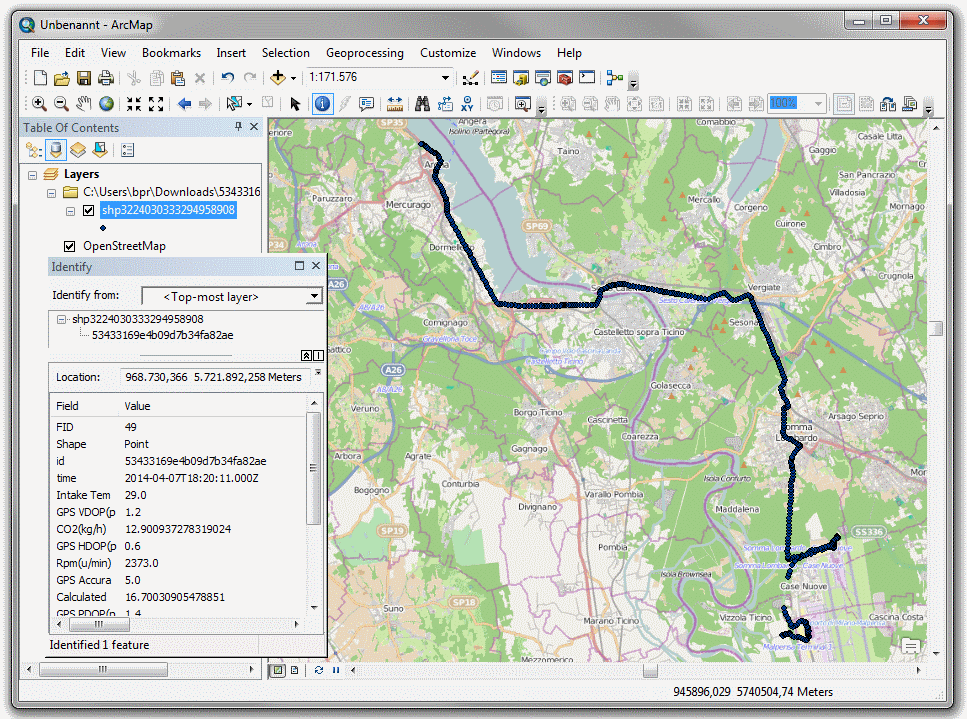Collapse the Layers data frame node
Screen dimensions: 967x719
point(32,175)
